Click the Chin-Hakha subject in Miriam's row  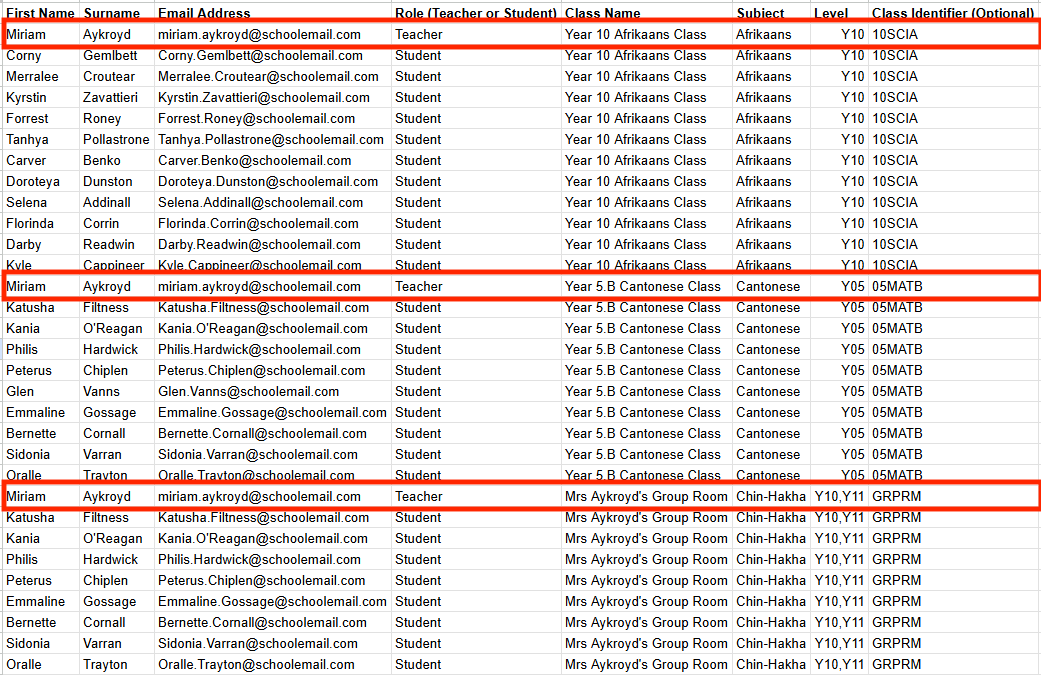[x=771, y=496]
